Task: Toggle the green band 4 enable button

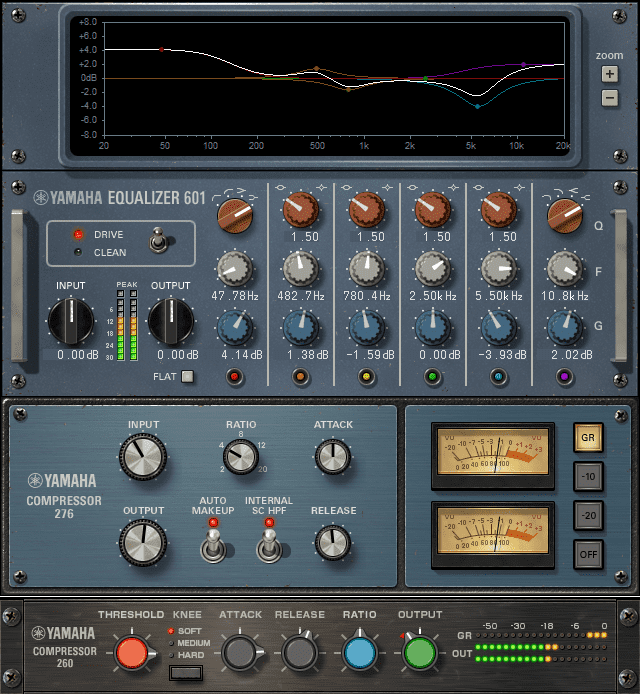Action: [x=432, y=377]
